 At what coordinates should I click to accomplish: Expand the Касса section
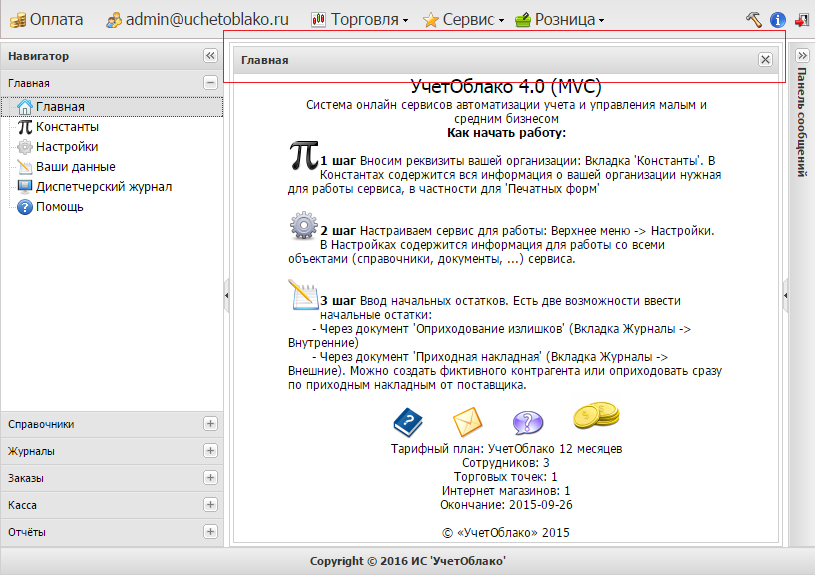[210, 505]
